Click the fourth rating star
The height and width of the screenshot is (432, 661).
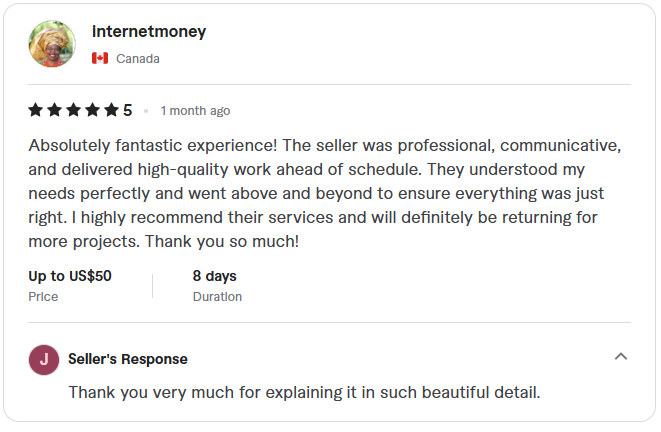tap(91, 110)
